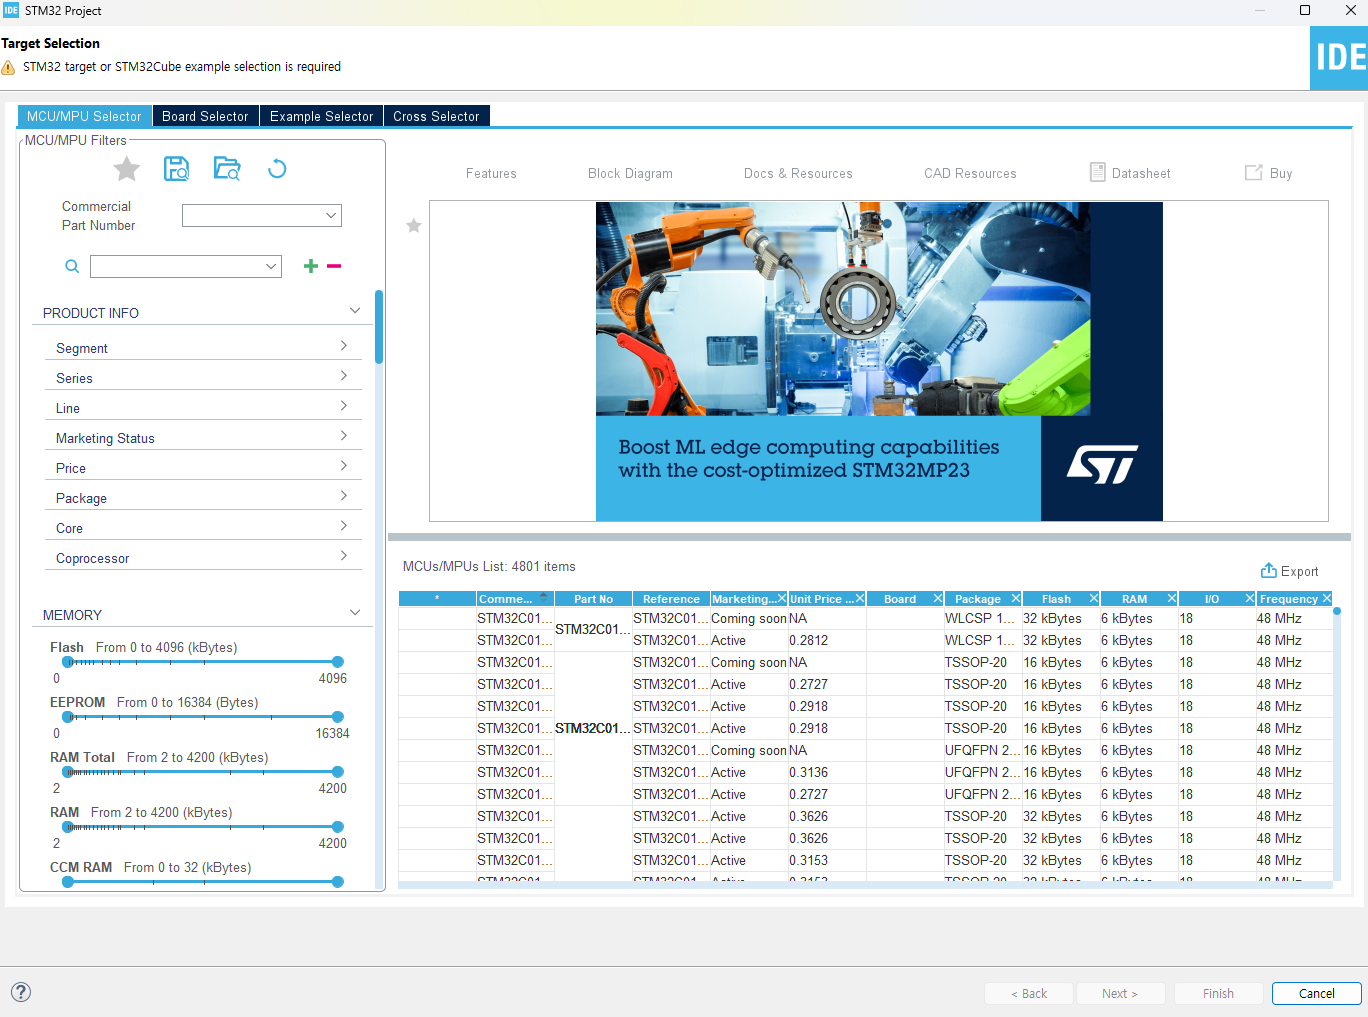Expand the Package filter
This screenshot has width=1368, height=1017.
click(x=344, y=496)
